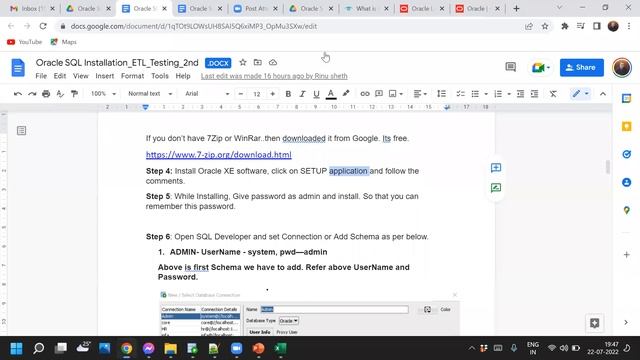The height and width of the screenshot is (360, 640).
Task: Open numbered list options dropdown
Action: click(x=509, y=94)
